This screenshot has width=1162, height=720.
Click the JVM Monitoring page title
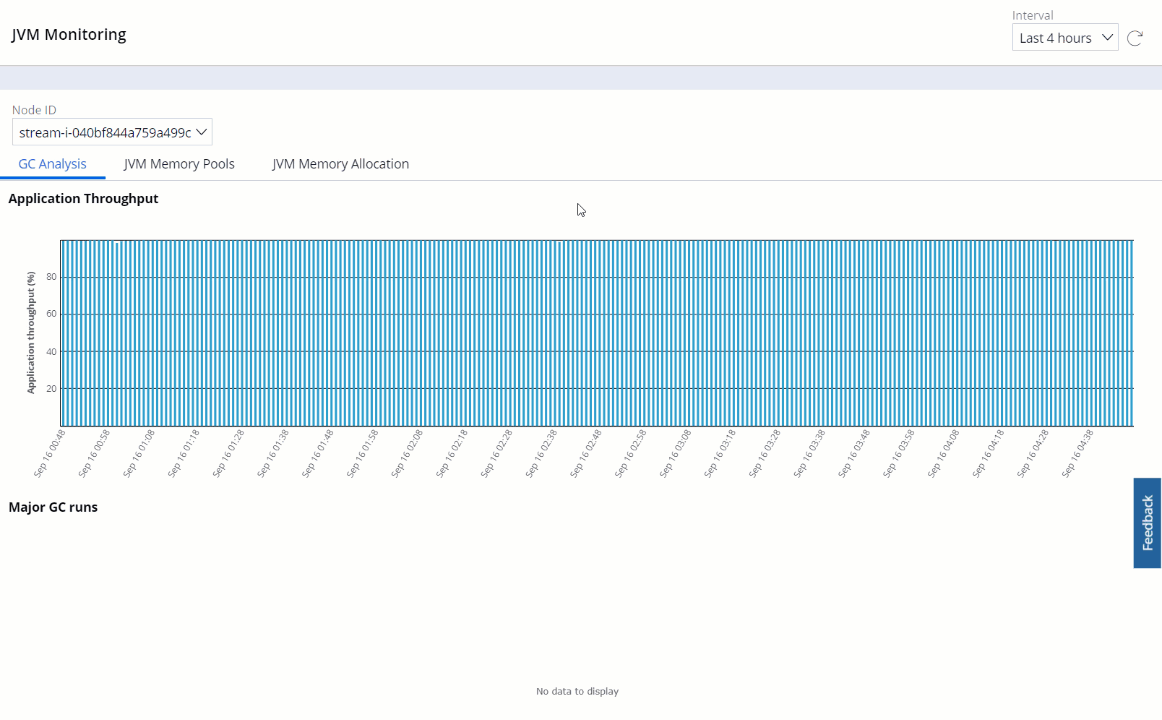coord(69,35)
